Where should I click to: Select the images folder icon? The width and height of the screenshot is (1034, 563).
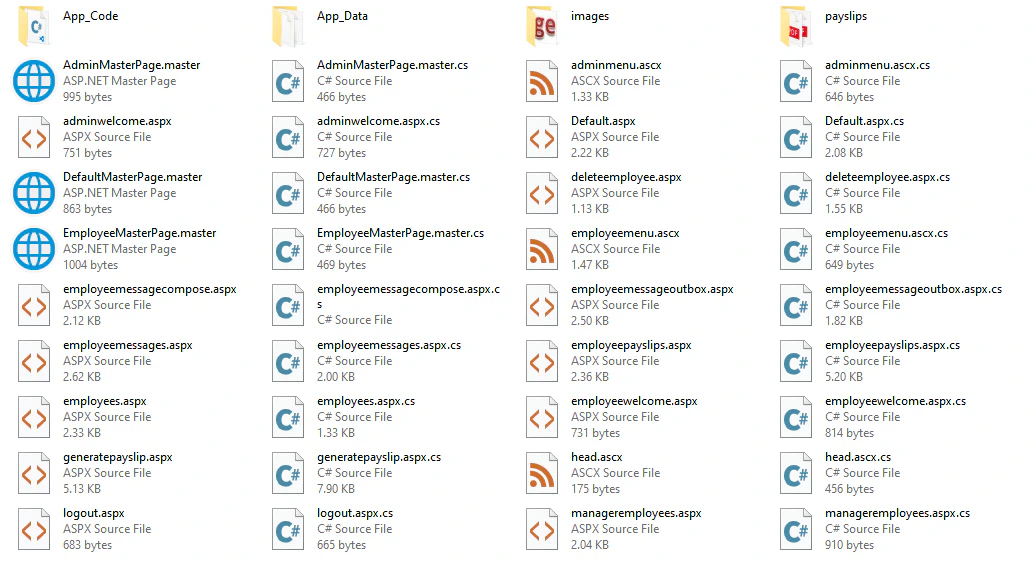click(542, 26)
